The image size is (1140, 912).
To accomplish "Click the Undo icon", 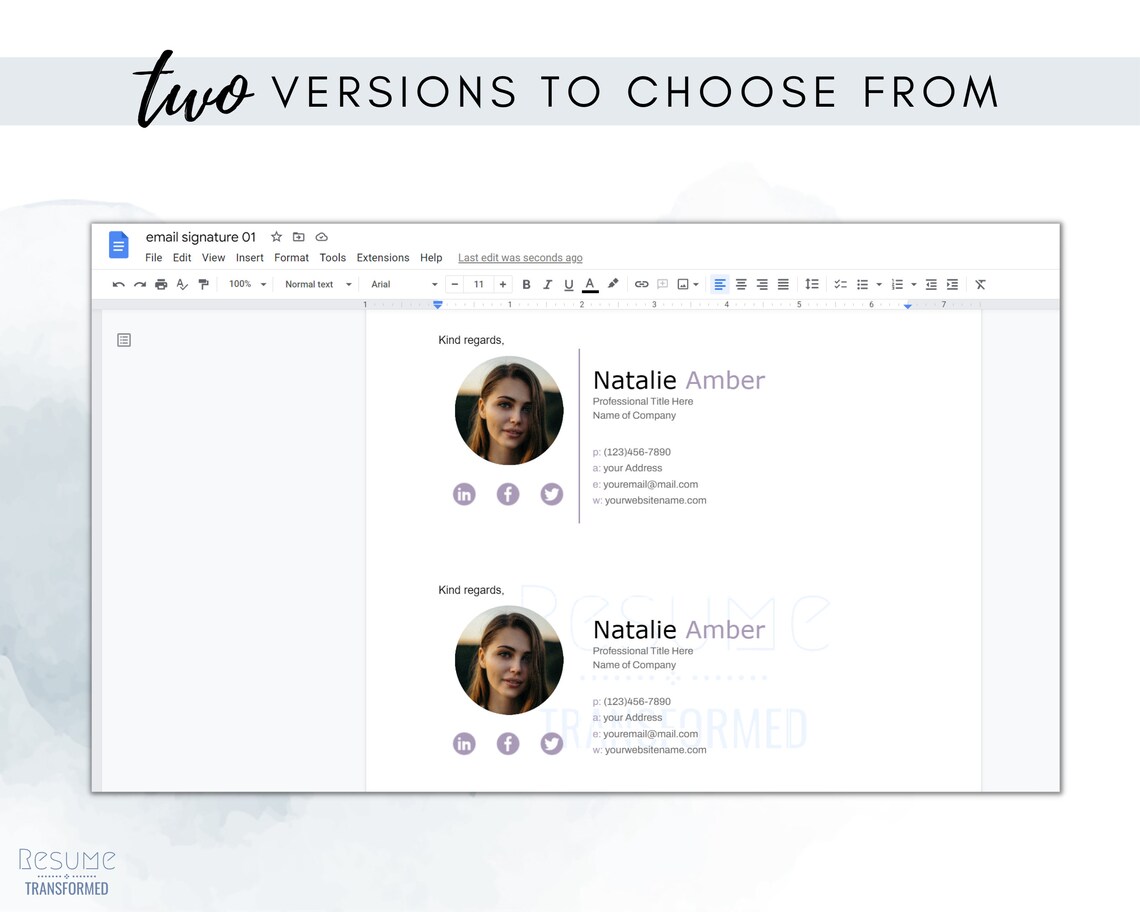I will (x=116, y=284).
